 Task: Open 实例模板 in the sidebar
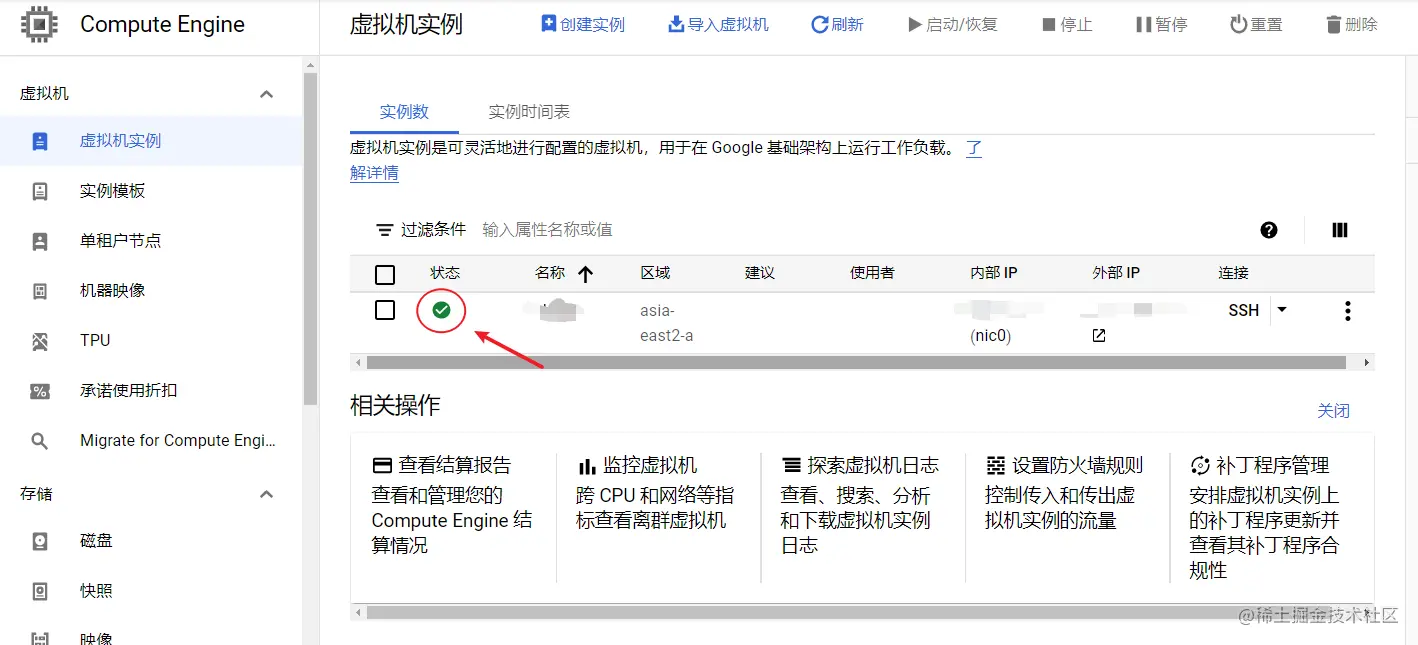151,191
